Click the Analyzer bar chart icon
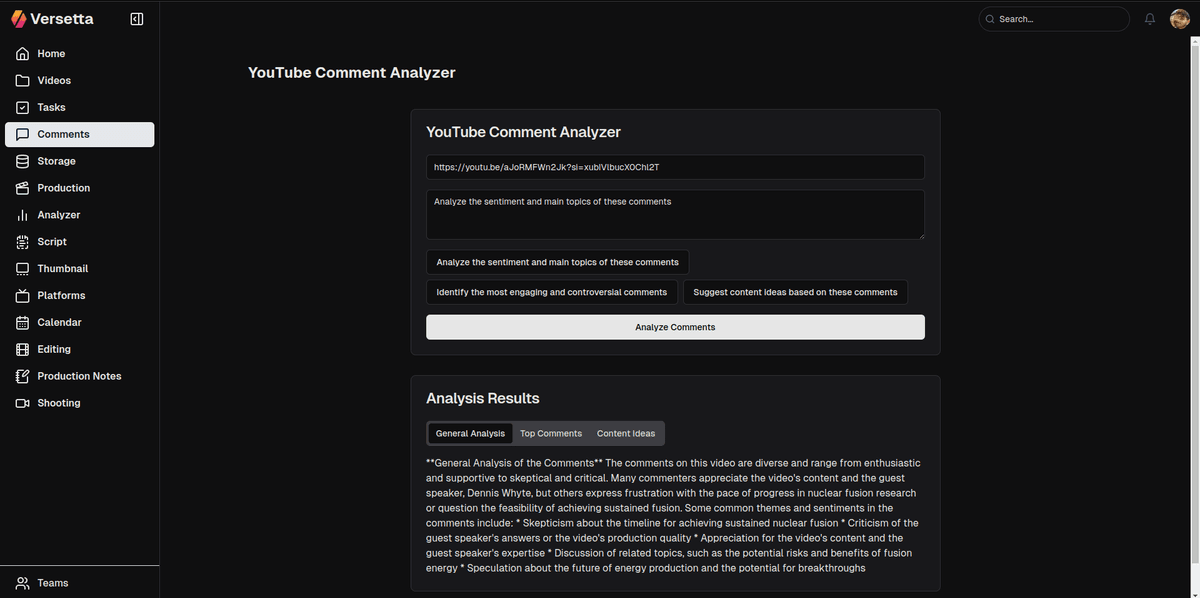Image resolution: width=1200 pixels, height=598 pixels. point(22,216)
